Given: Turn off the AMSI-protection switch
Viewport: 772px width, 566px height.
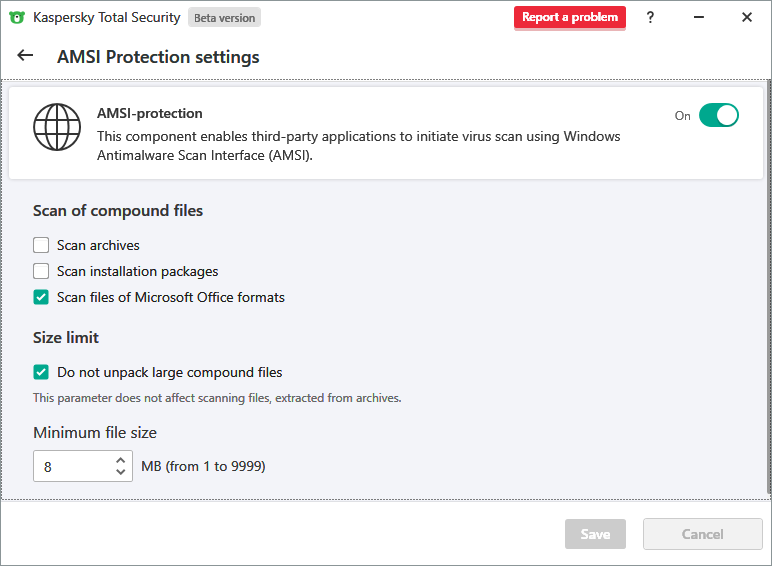Looking at the screenshot, I should tap(718, 115).
